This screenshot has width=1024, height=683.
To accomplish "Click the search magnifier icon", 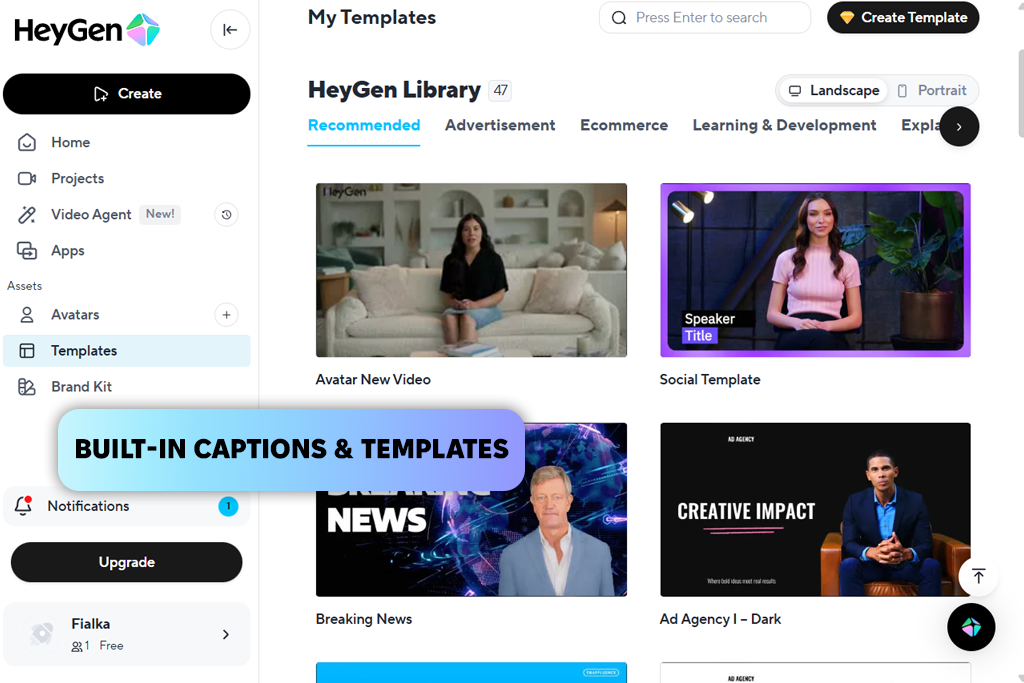I will (618, 18).
